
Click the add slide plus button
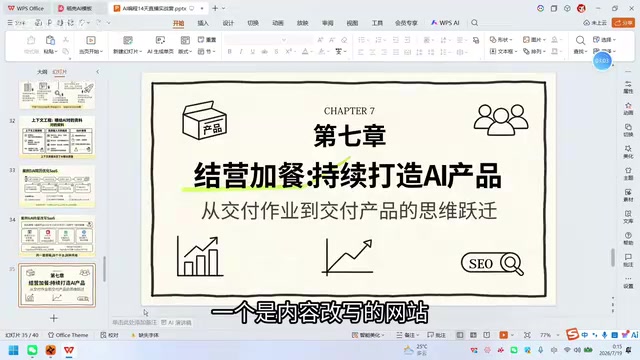coord(54,318)
